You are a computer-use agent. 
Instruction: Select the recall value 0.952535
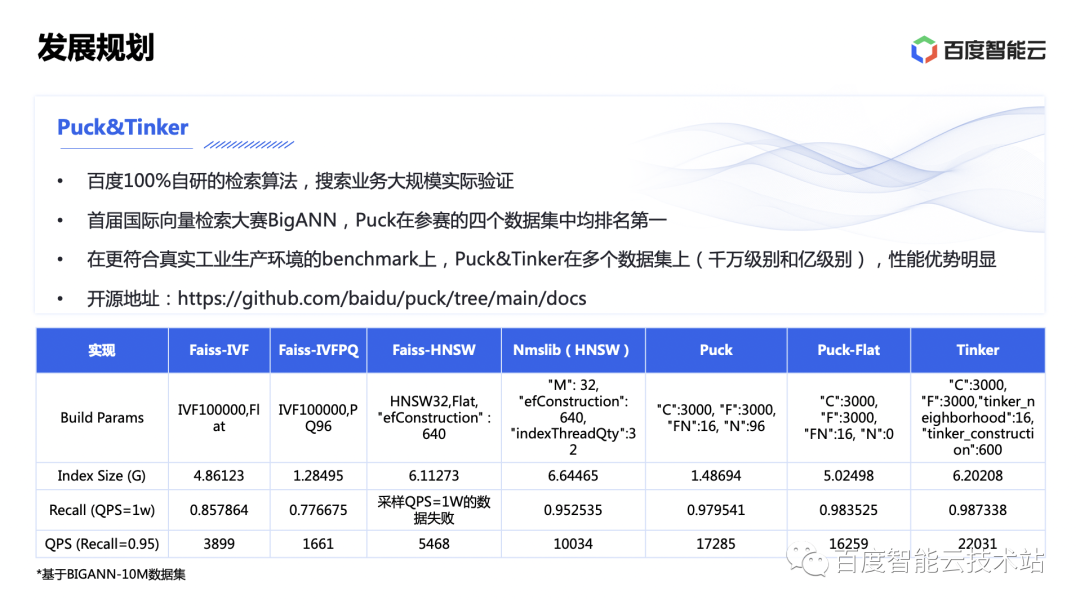coord(573,510)
